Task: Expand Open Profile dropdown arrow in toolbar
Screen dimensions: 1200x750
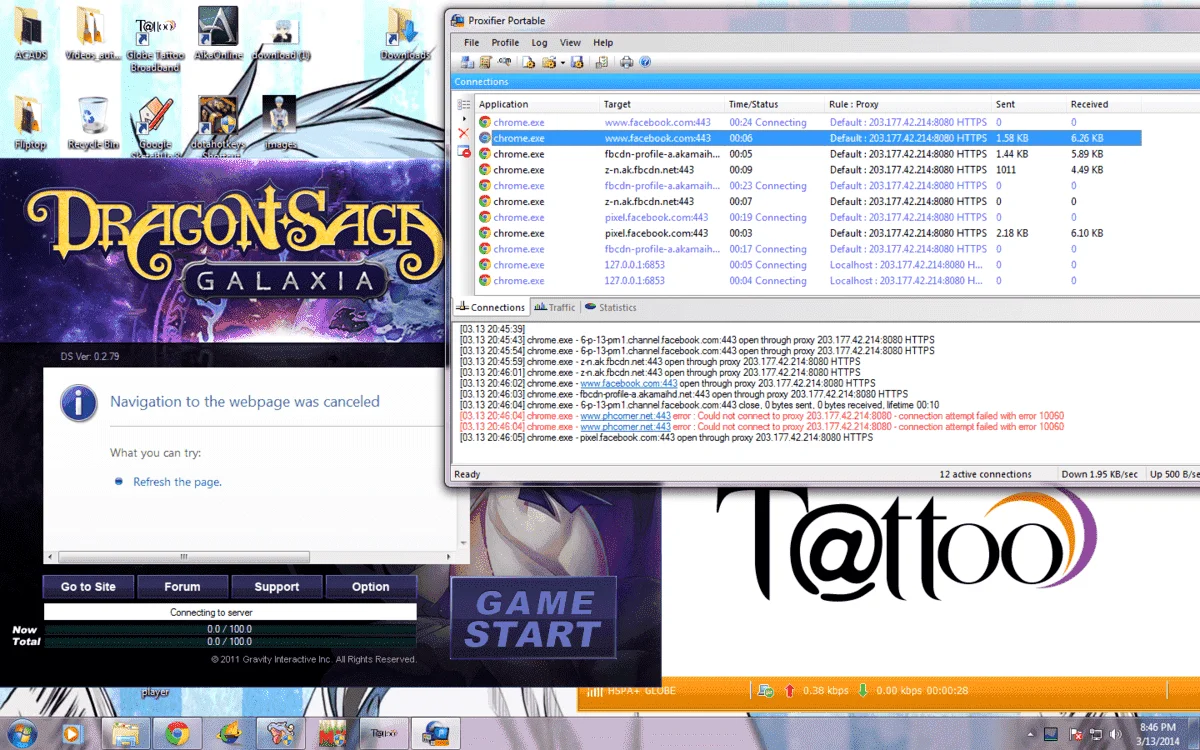Action: tap(563, 62)
